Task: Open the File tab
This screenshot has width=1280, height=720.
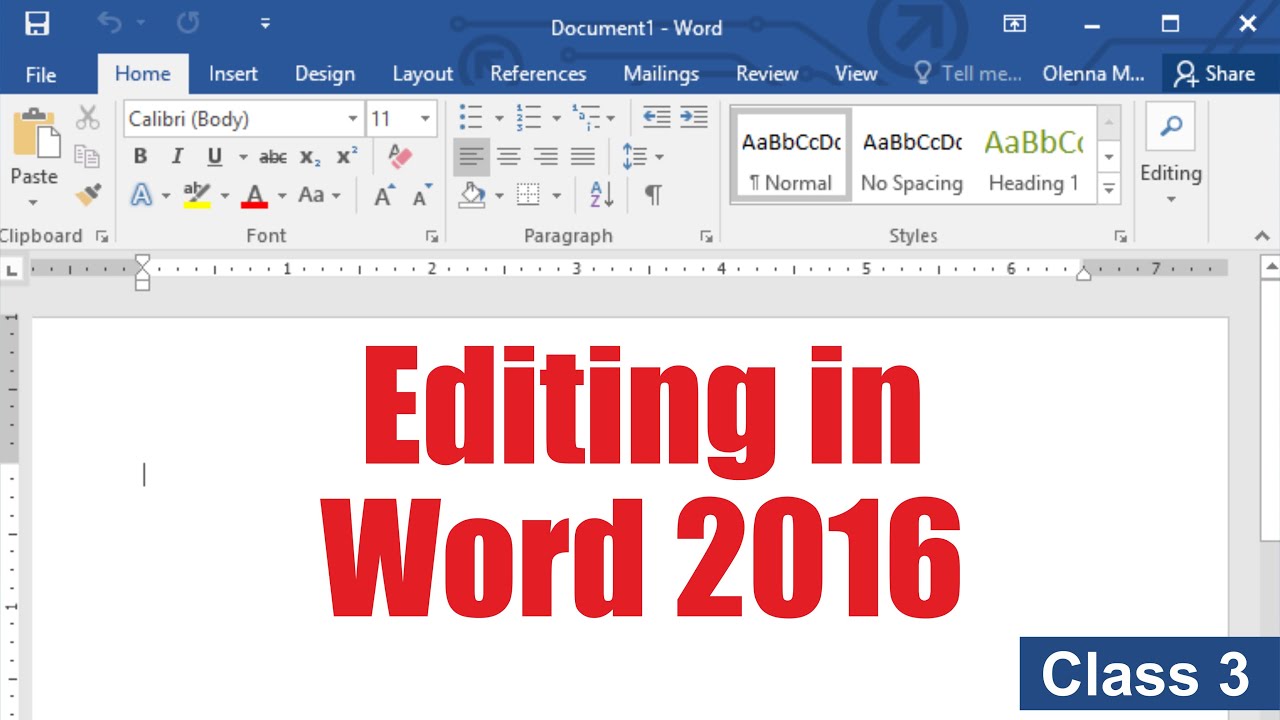Action: tap(41, 74)
